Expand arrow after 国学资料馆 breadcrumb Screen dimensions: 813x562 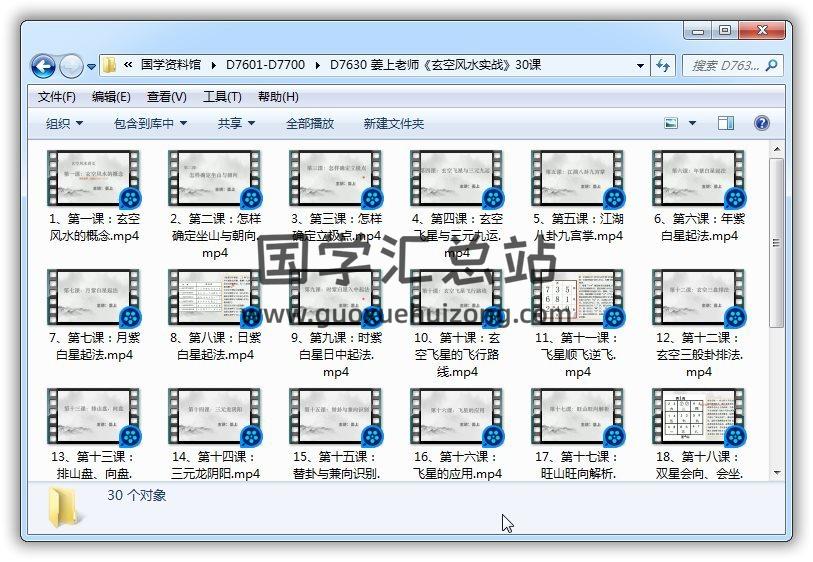pos(214,65)
